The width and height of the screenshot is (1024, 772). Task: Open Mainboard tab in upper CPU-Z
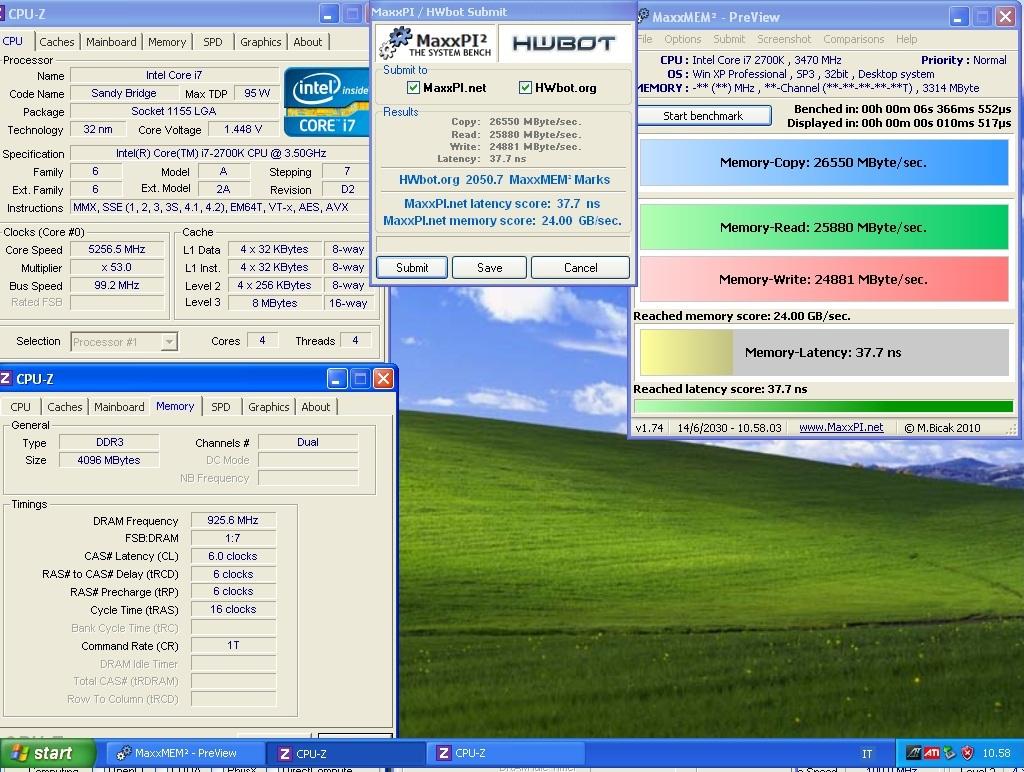111,42
